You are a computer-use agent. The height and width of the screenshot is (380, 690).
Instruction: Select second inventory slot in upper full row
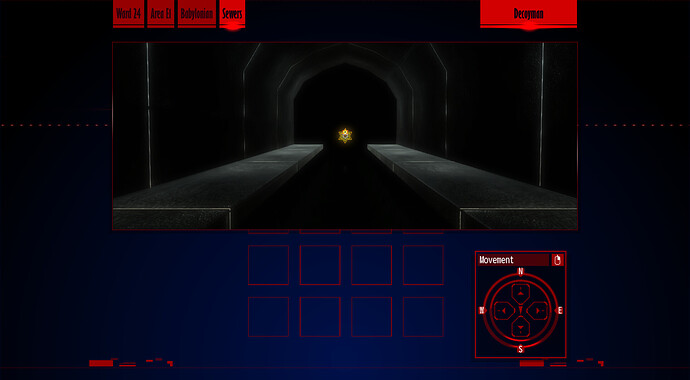[320, 265]
